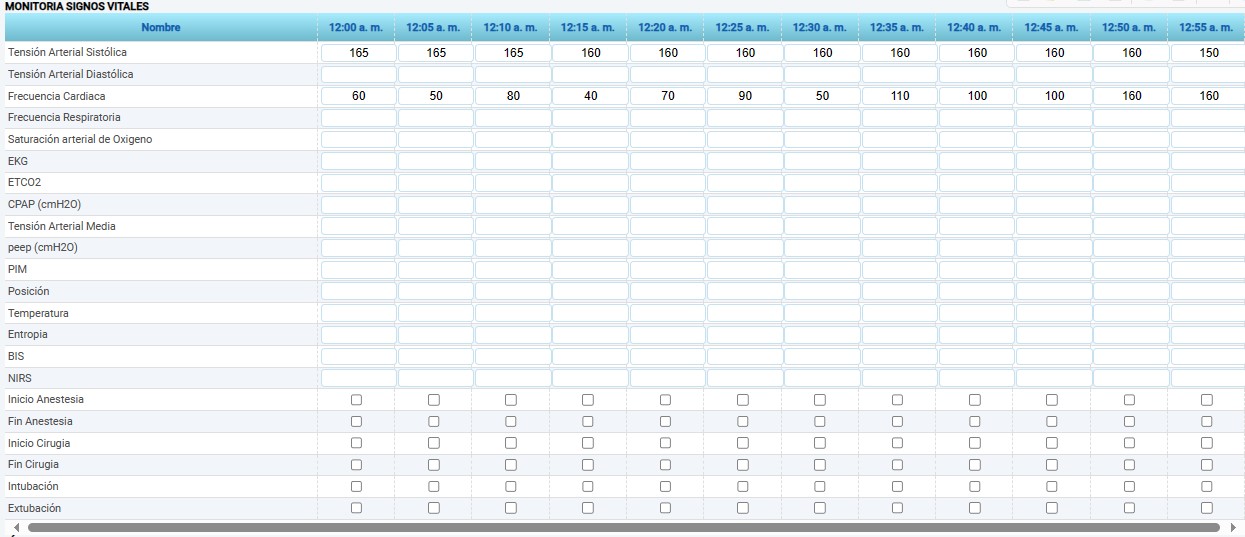Tick Inicio Cirugia checkbox at 12:20 a. m.
1245x537 pixels.
(666, 443)
